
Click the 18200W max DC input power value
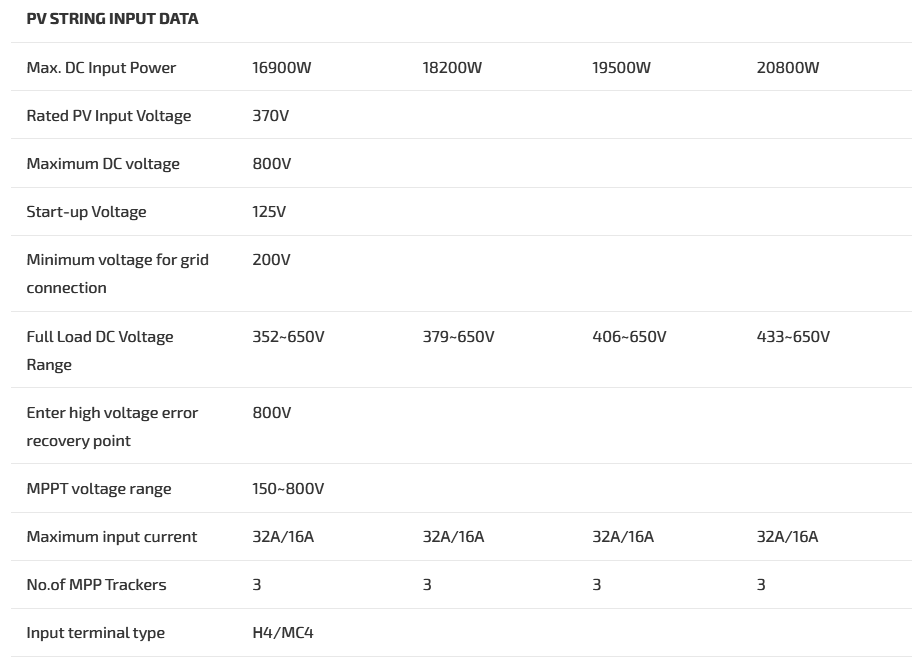452,67
